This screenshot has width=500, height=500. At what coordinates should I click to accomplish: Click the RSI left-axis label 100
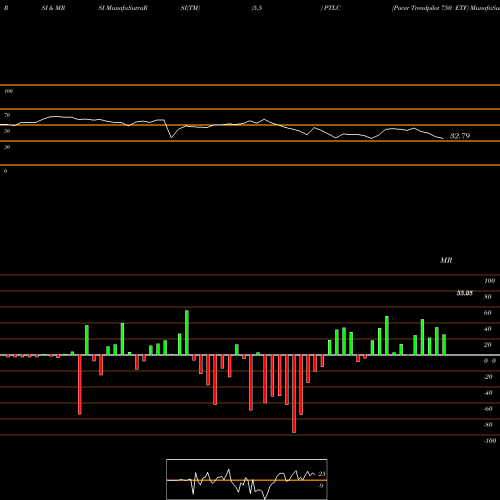pos(8,91)
